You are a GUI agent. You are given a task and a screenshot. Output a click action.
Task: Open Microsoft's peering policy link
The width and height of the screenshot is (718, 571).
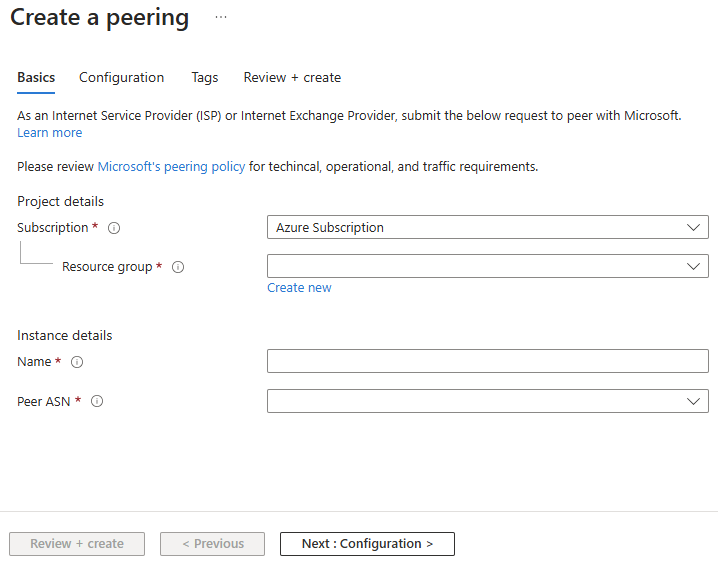pyautogui.click(x=171, y=167)
